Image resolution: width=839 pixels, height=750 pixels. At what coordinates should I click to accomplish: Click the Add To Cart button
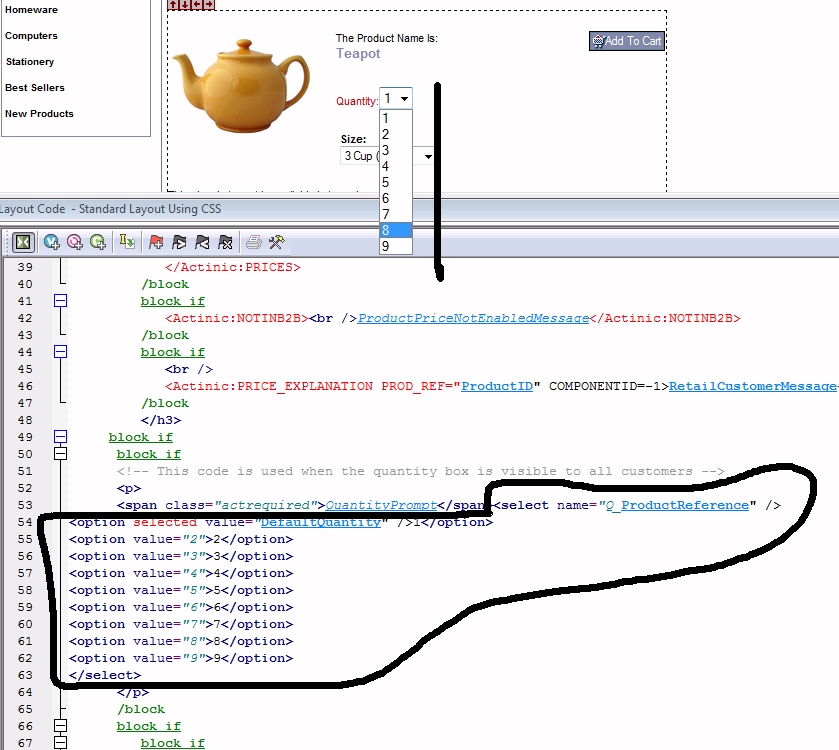[x=627, y=41]
